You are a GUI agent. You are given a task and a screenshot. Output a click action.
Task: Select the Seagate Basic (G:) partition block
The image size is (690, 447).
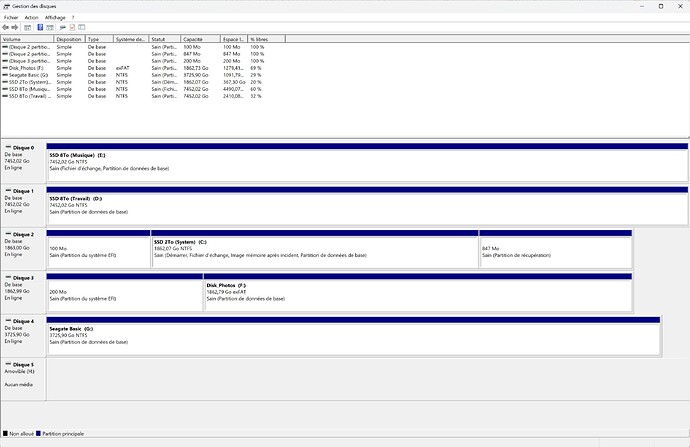(x=353, y=335)
